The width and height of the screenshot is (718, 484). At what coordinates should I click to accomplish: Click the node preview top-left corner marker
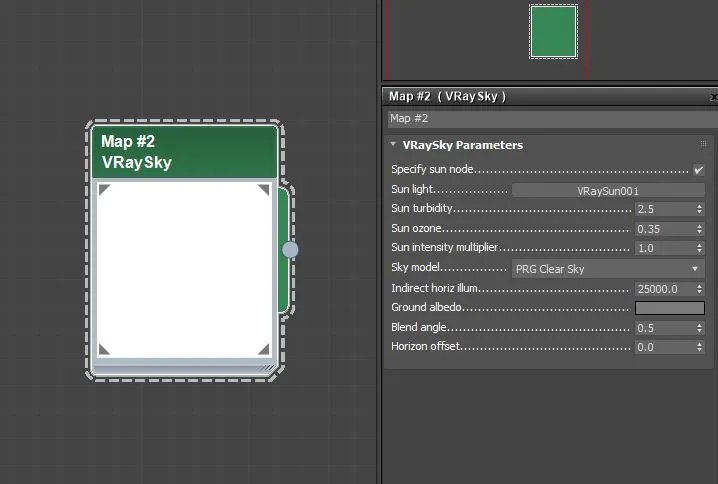[x=104, y=189]
